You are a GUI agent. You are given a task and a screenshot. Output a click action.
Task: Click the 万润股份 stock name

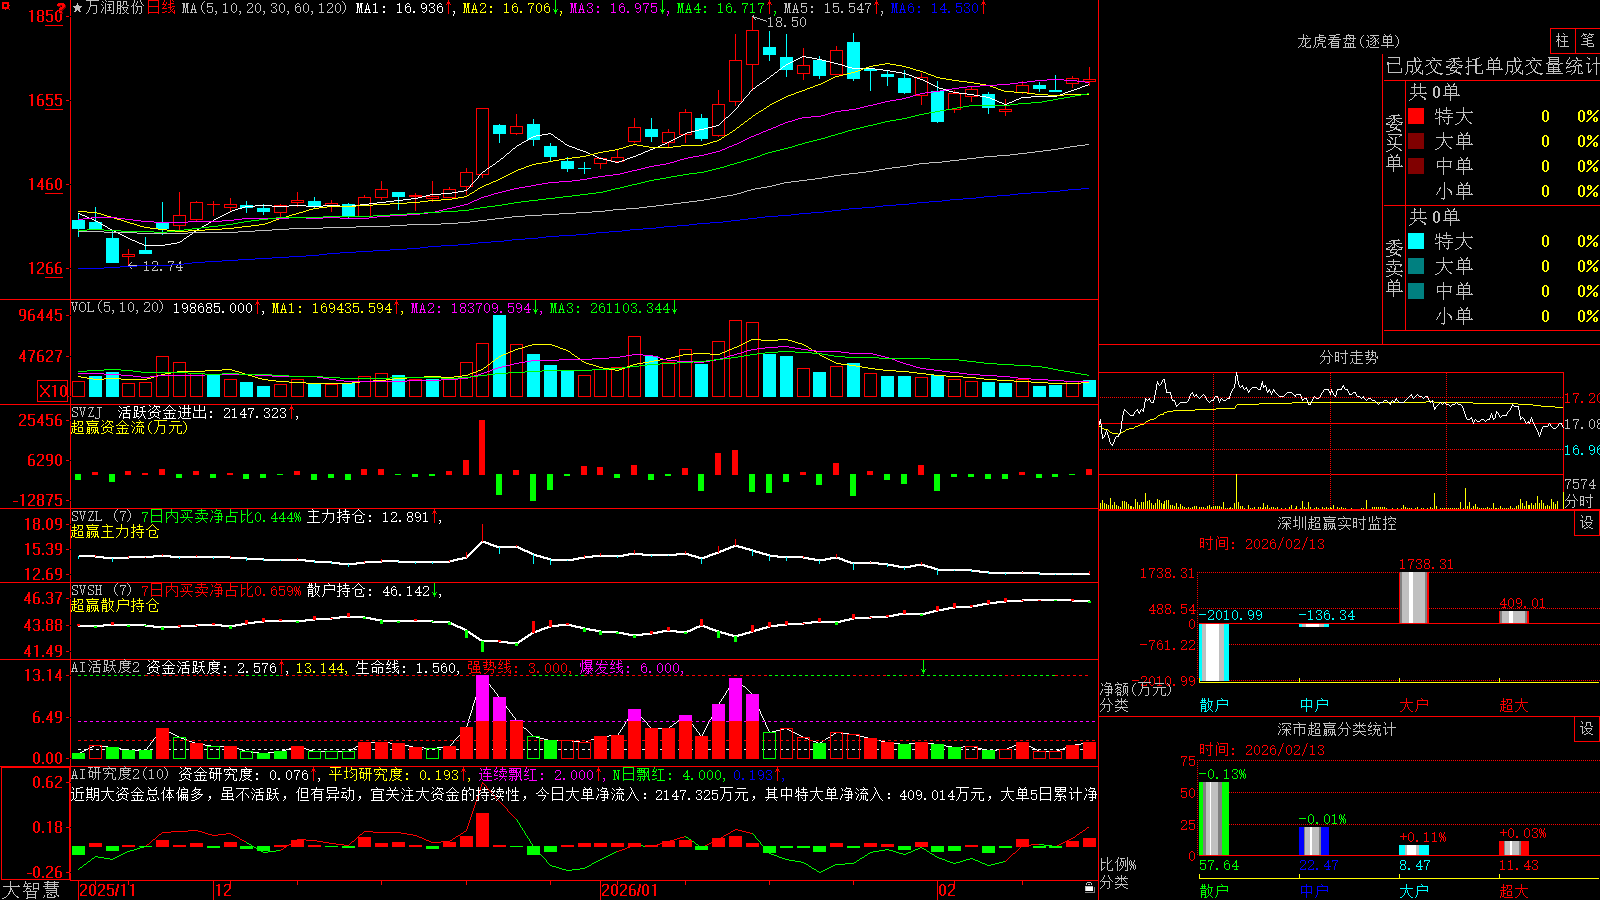point(115,8)
